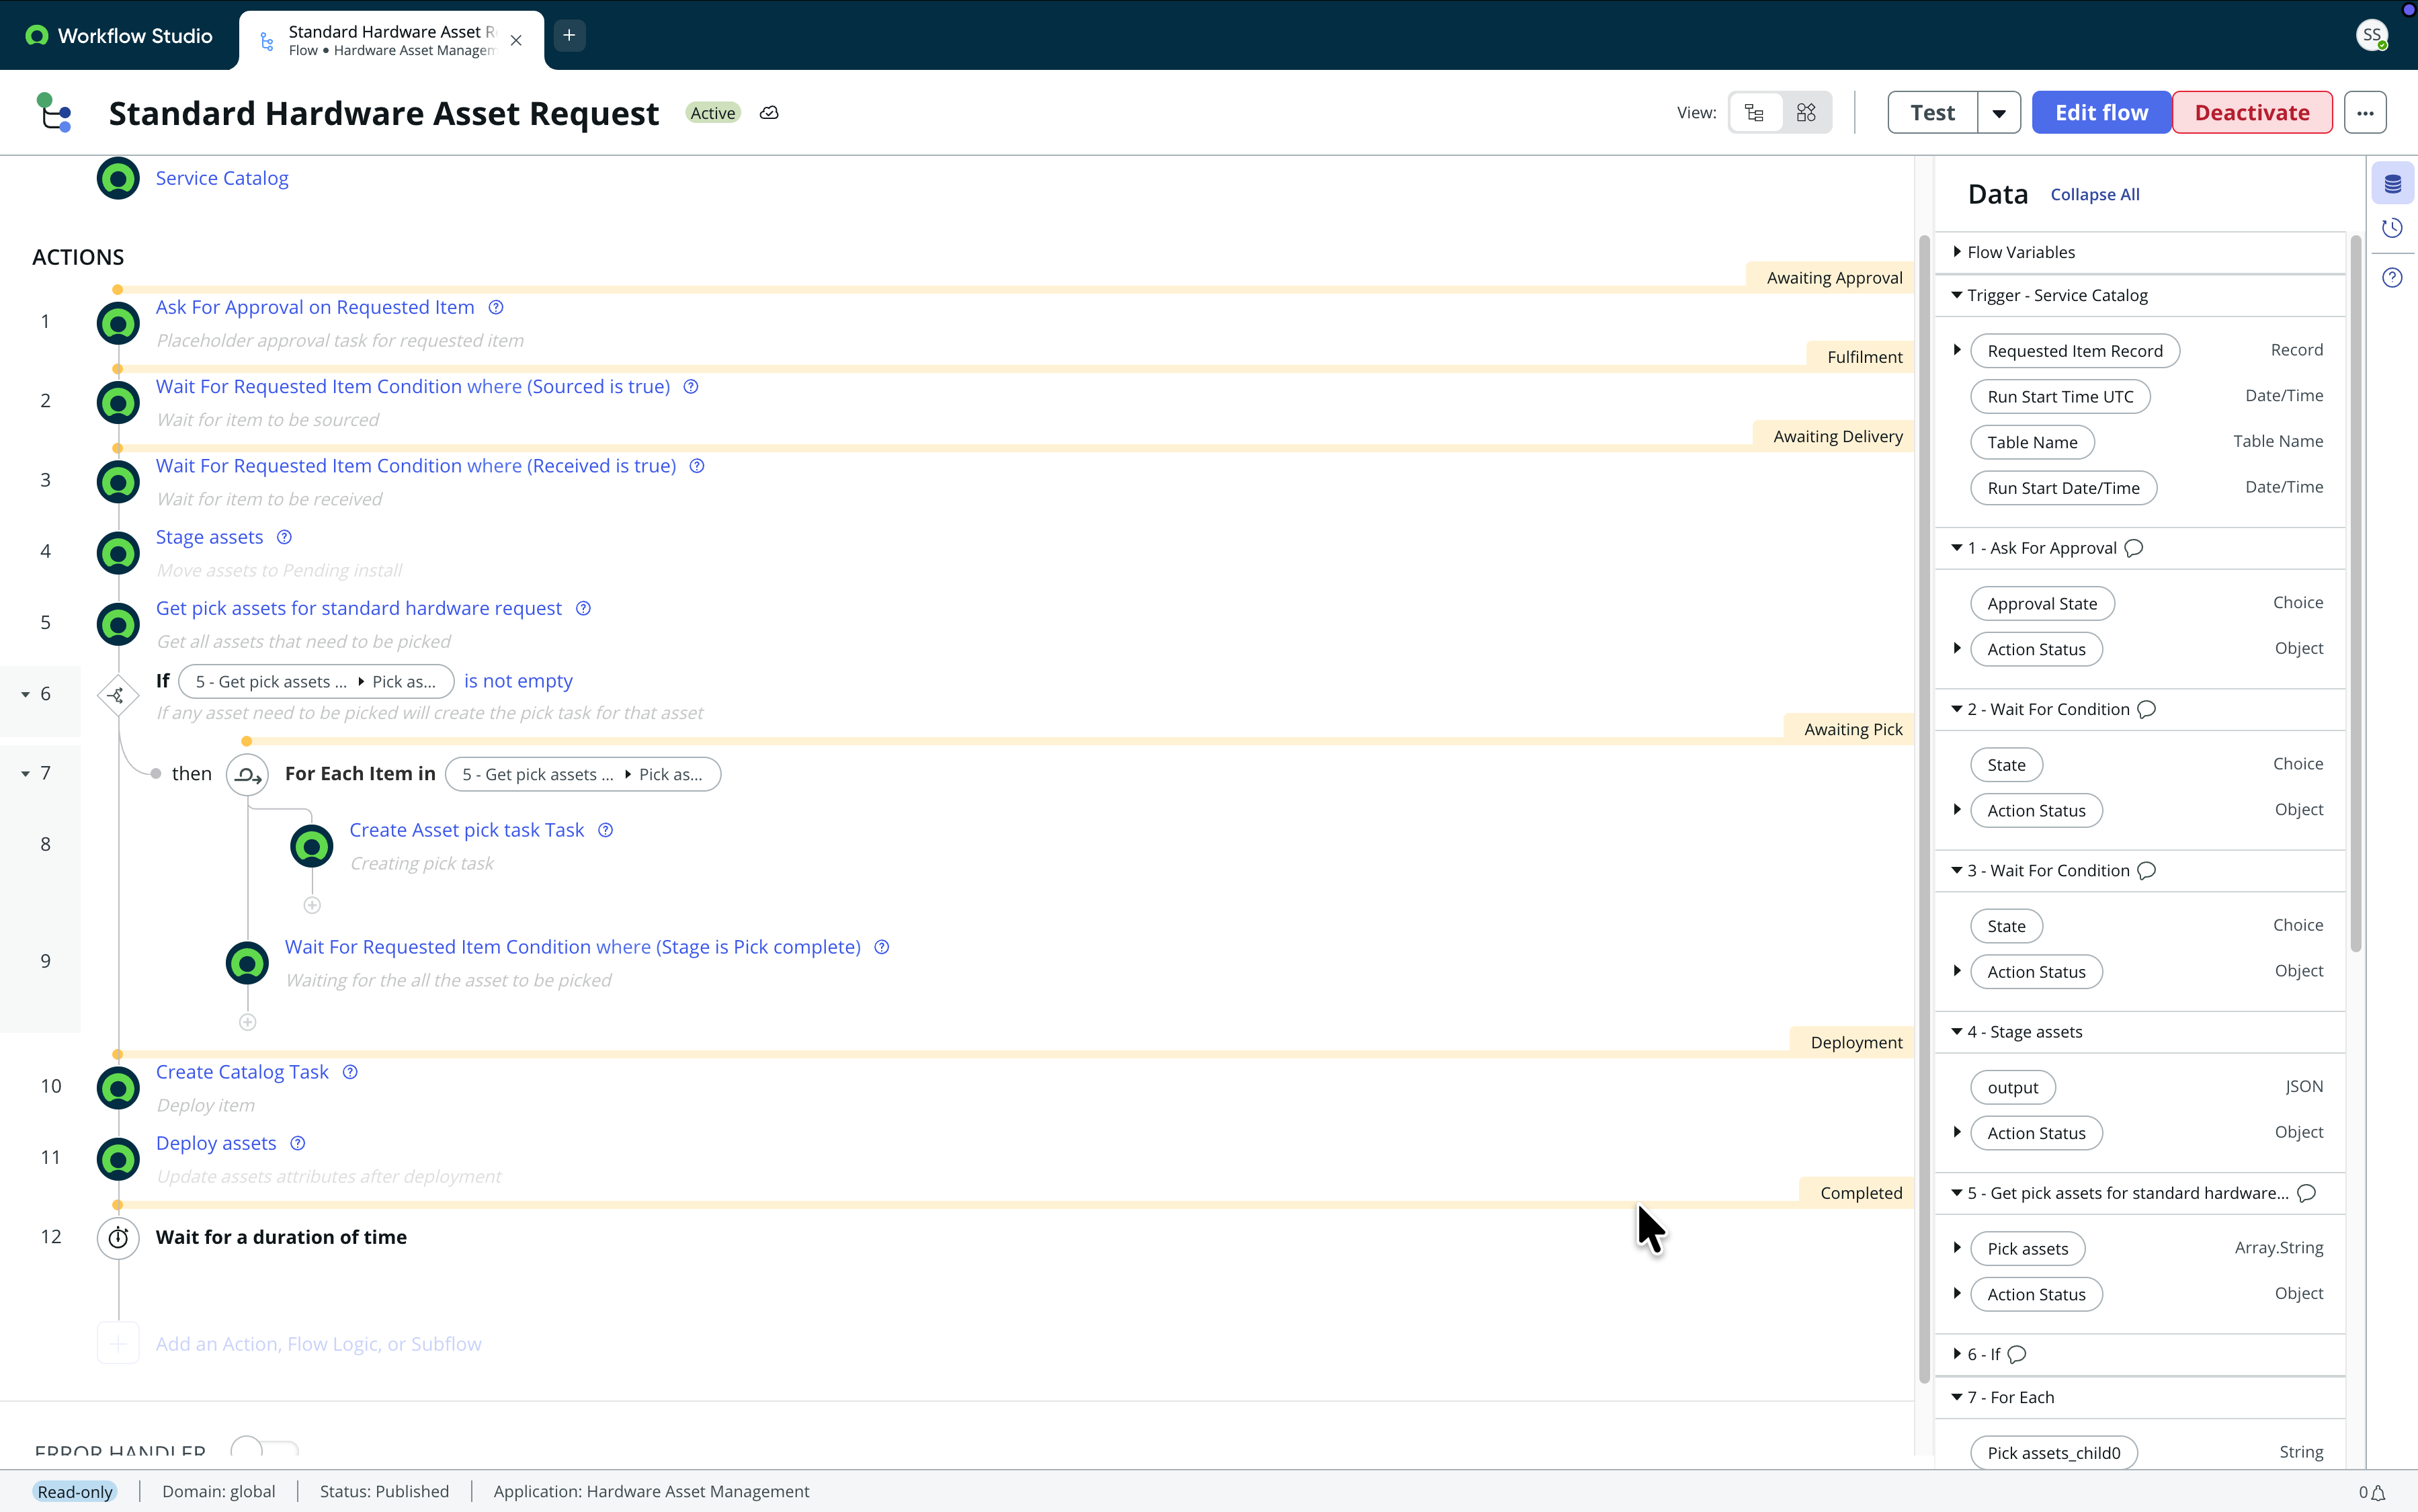Screen dimensions: 2418x1512
Task: Show help for Stage assets action
Action: pyautogui.click(x=284, y=537)
